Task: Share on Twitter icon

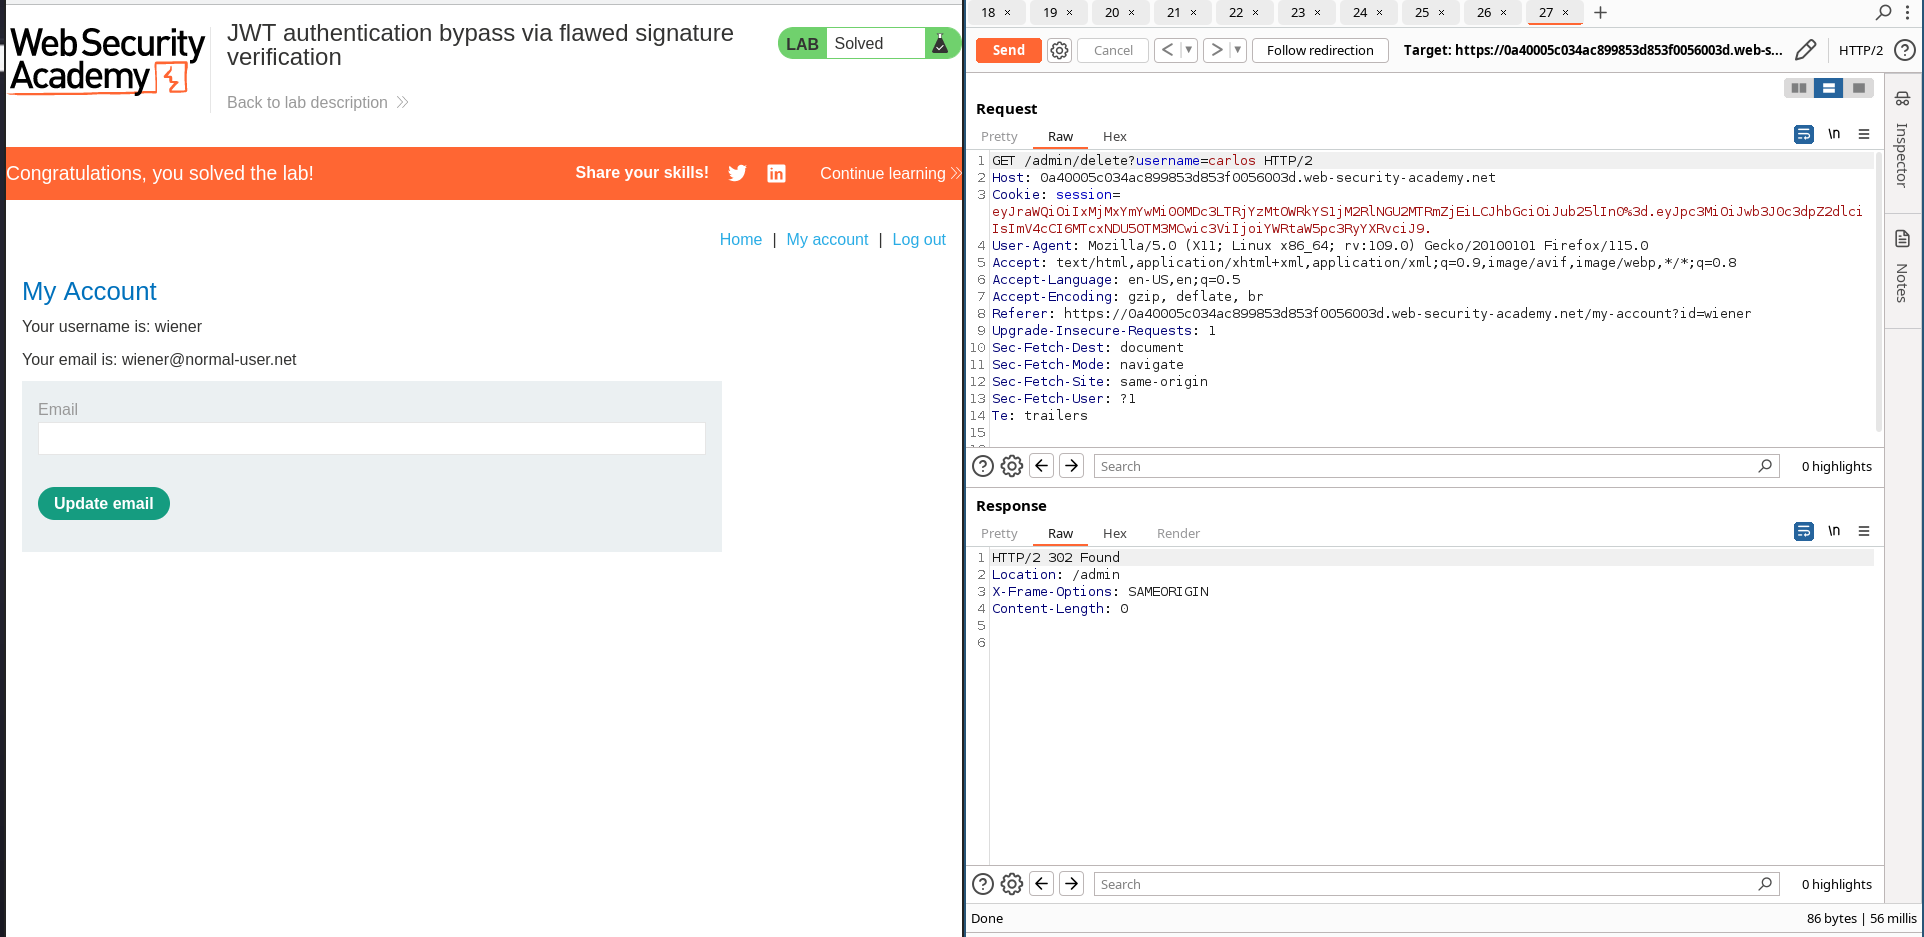Action: coord(737,173)
